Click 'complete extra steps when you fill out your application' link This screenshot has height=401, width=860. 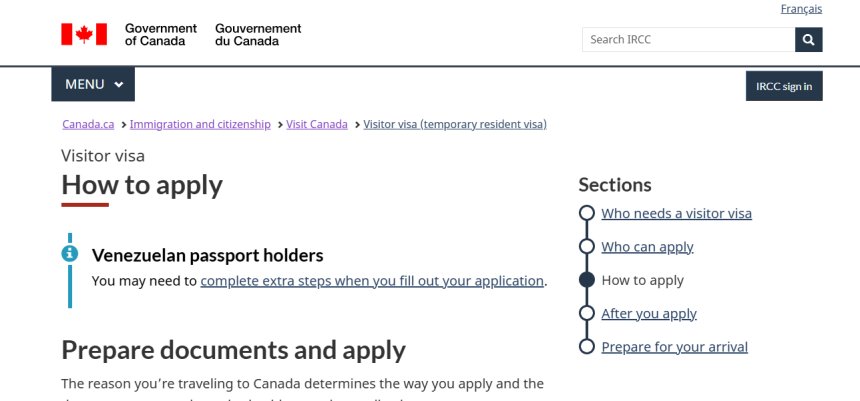coord(372,281)
